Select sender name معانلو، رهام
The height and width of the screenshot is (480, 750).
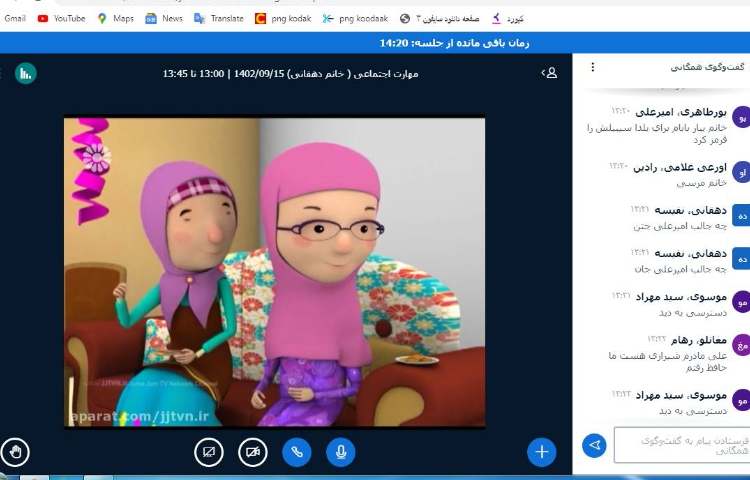(x=699, y=340)
